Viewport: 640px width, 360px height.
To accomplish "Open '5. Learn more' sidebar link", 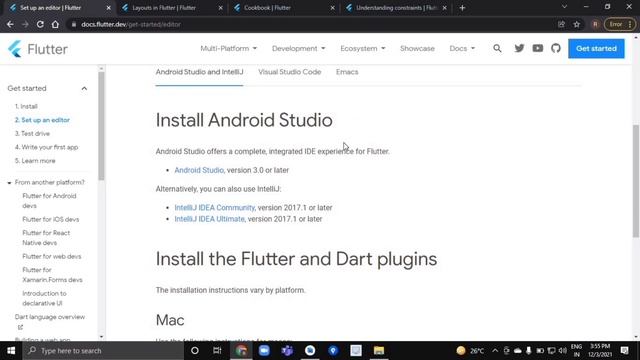I will (35, 161).
